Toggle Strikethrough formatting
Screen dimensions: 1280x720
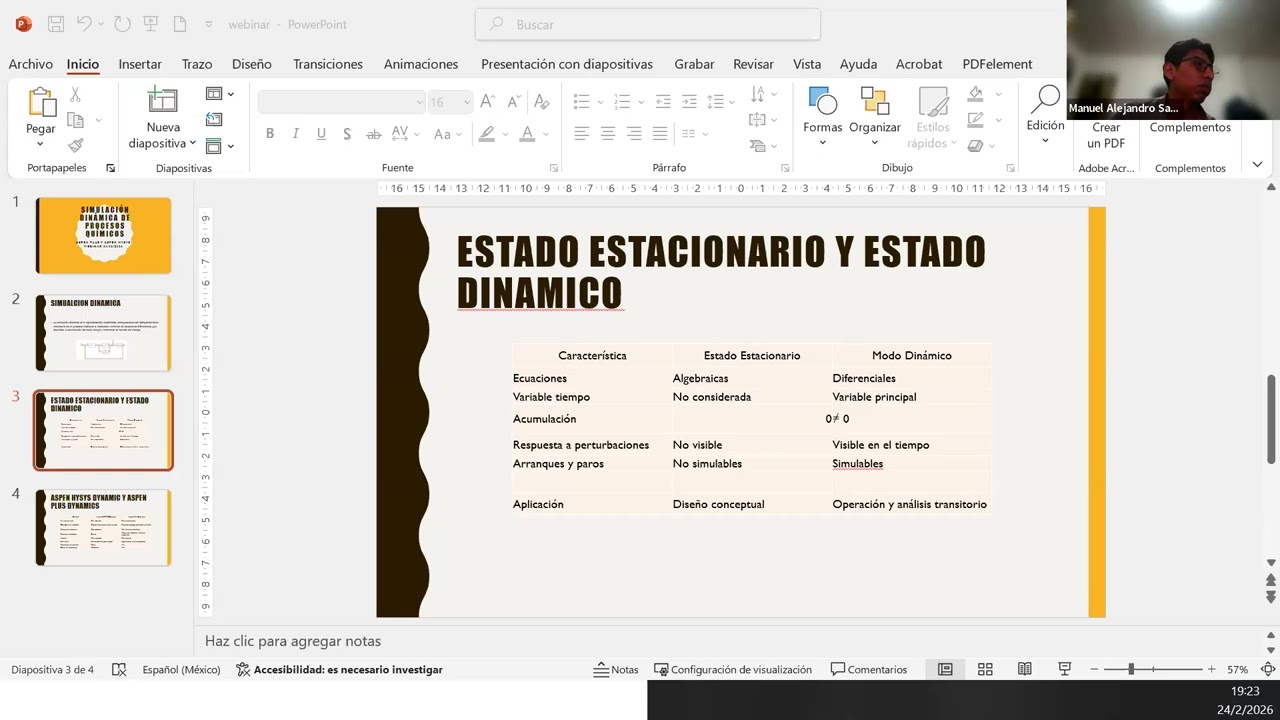(x=373, y=134)
